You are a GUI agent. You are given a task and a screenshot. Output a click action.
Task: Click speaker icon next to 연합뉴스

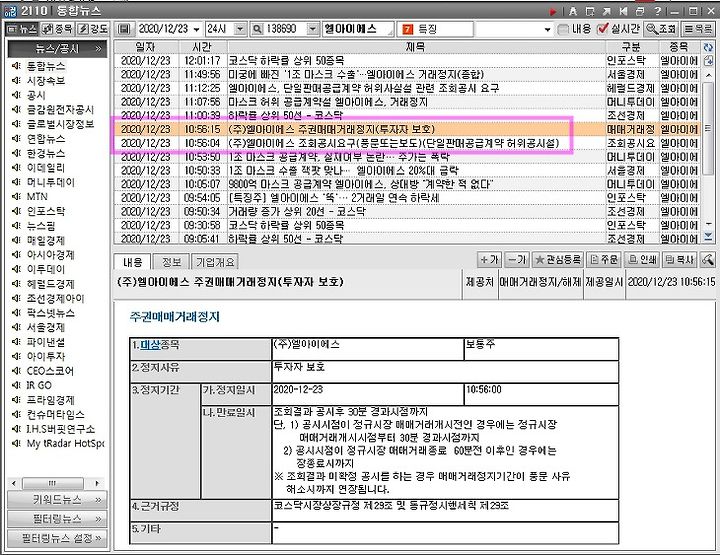click(x=17, y=139)
